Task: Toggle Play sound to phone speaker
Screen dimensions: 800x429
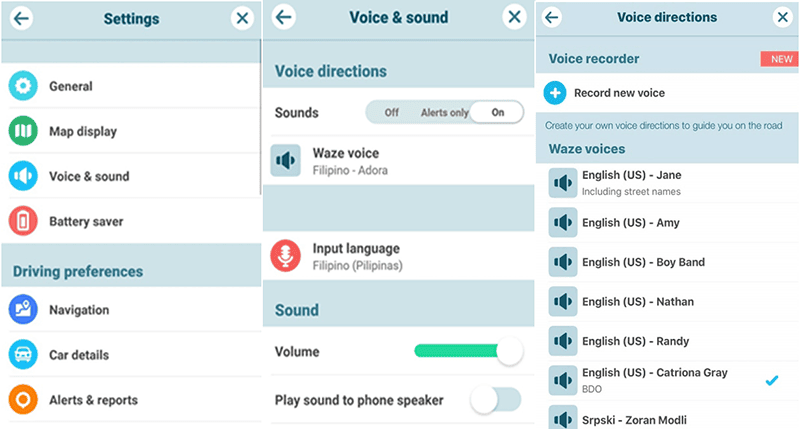Action: click(x=496, y=399)
